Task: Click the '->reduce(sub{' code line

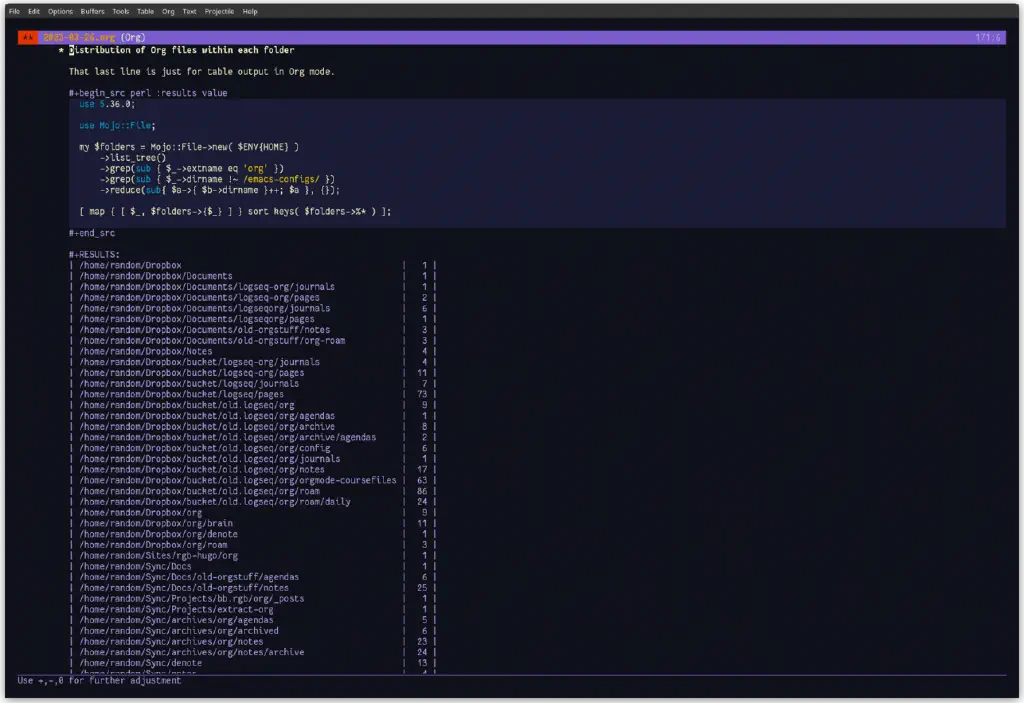Action: (220, 190)
